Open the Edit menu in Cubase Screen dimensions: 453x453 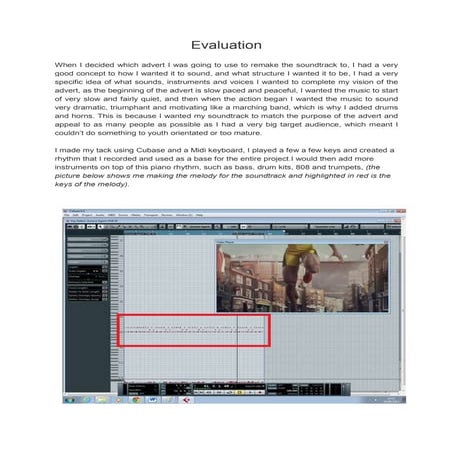click(x=75, y=215)
